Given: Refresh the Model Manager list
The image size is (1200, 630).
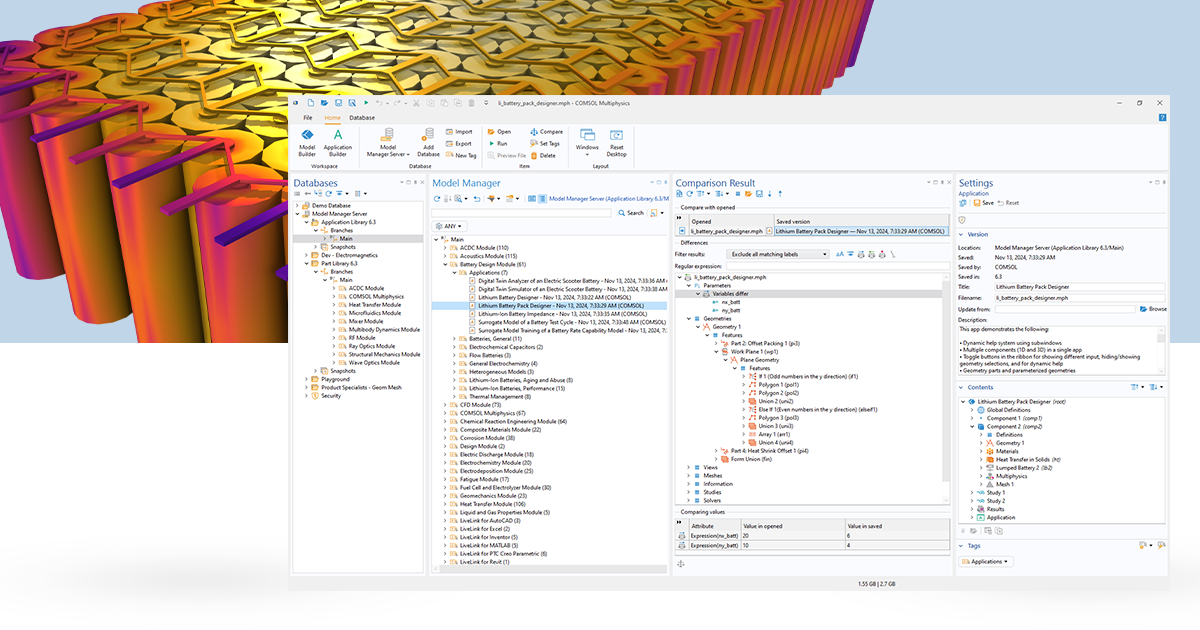Looking at the screenshot, I should click(x=437, y=198).
